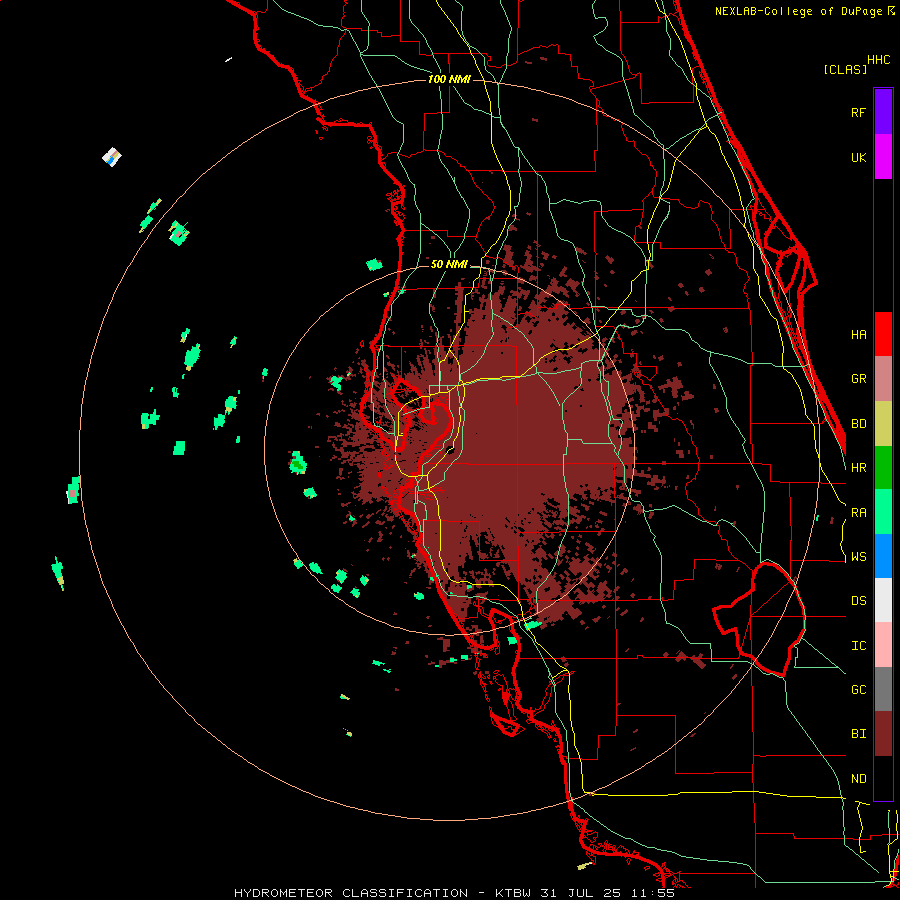Click the 'WS' legend label
This screenshot has height=900, width=900.
click(859, 557)
